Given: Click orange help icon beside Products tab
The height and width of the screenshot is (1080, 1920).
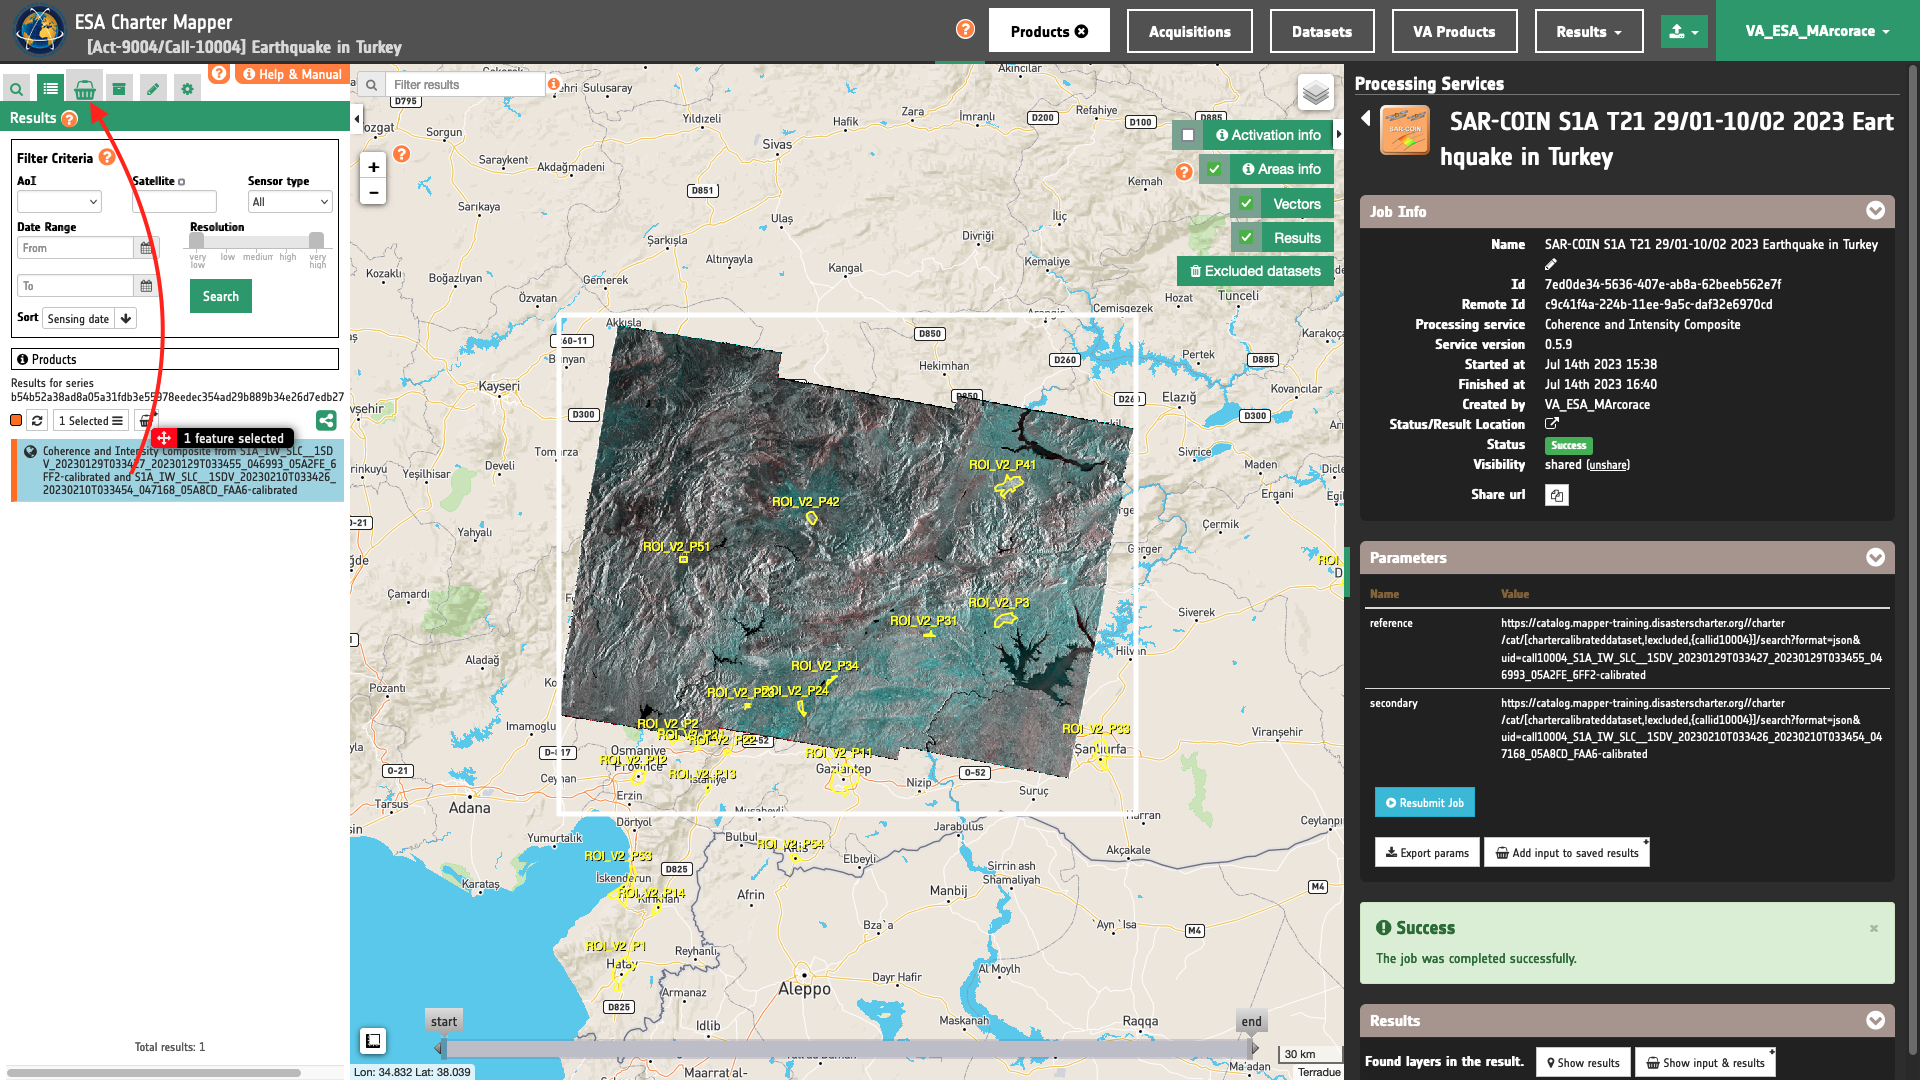Looking at the screenshot, I should (965, 29).
